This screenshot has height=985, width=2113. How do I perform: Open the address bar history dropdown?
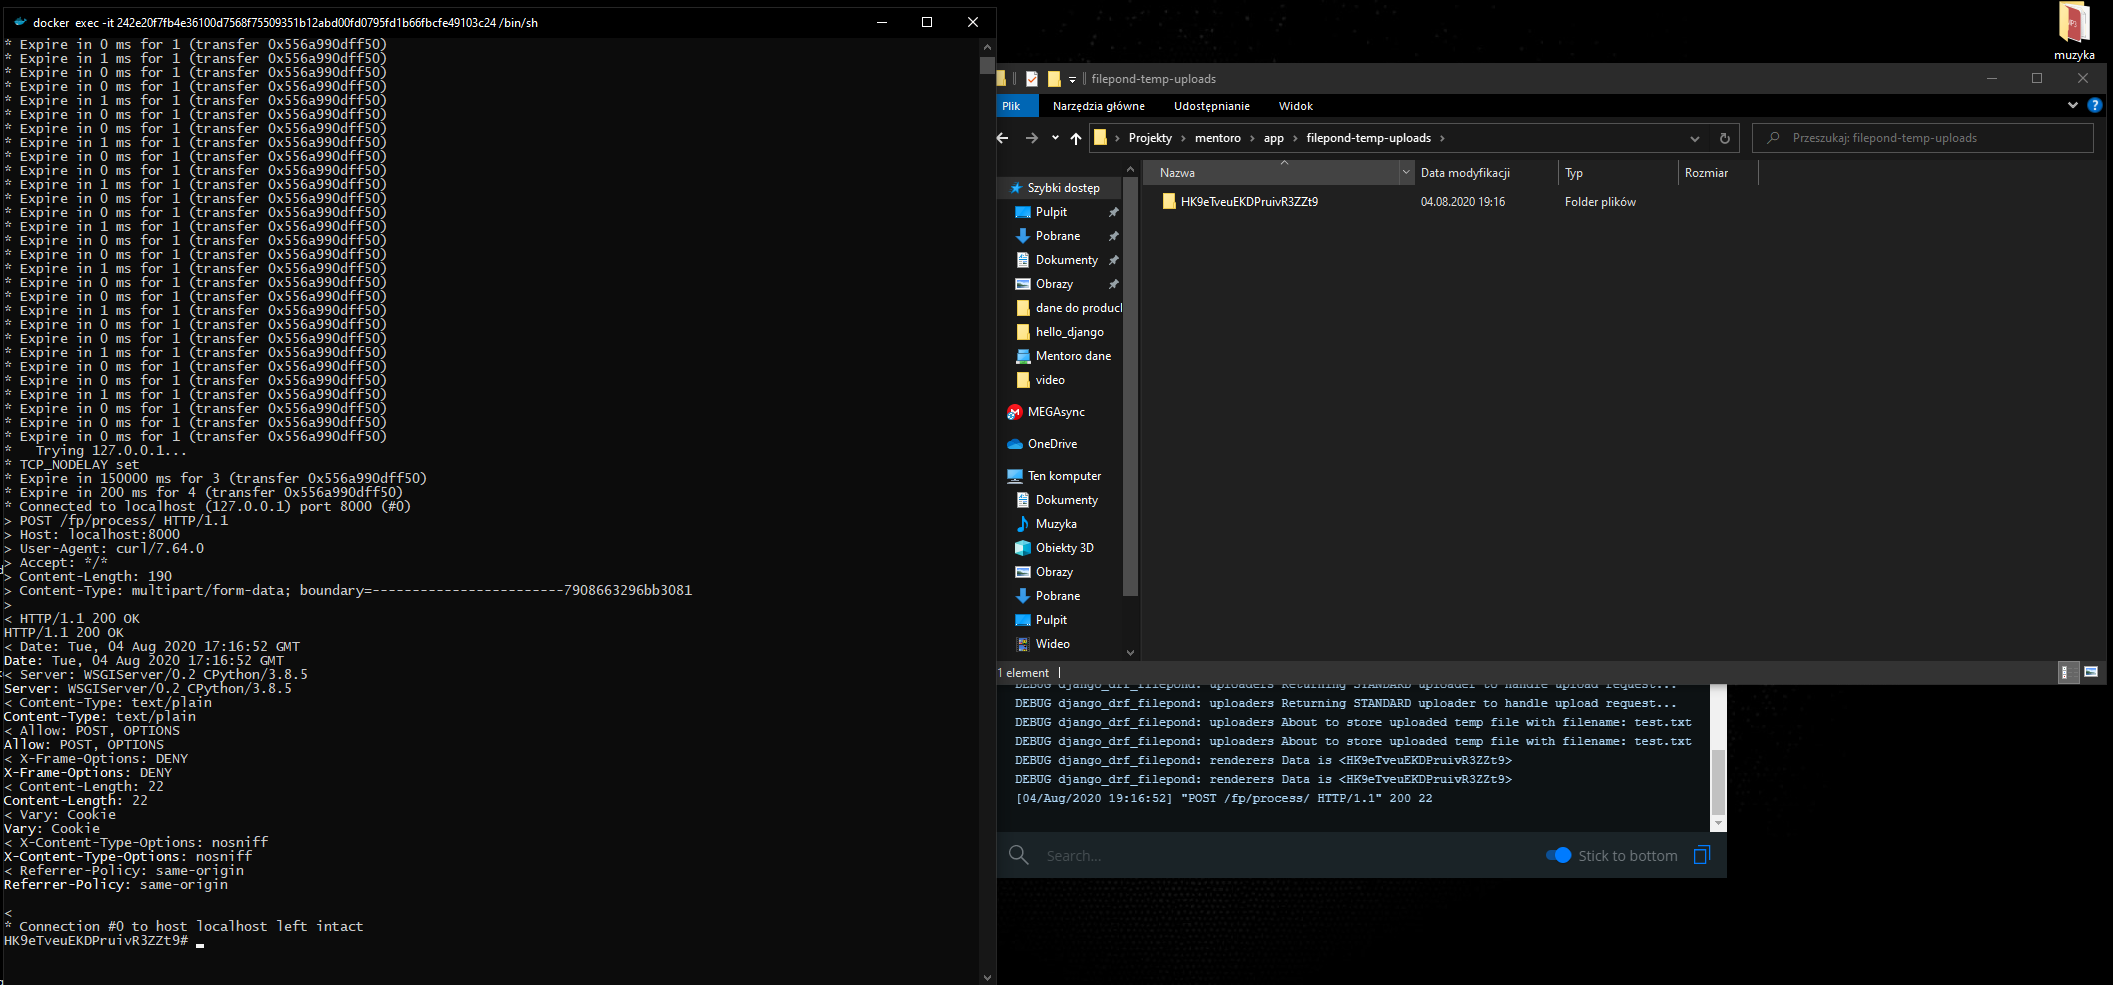coord(1694,138)
